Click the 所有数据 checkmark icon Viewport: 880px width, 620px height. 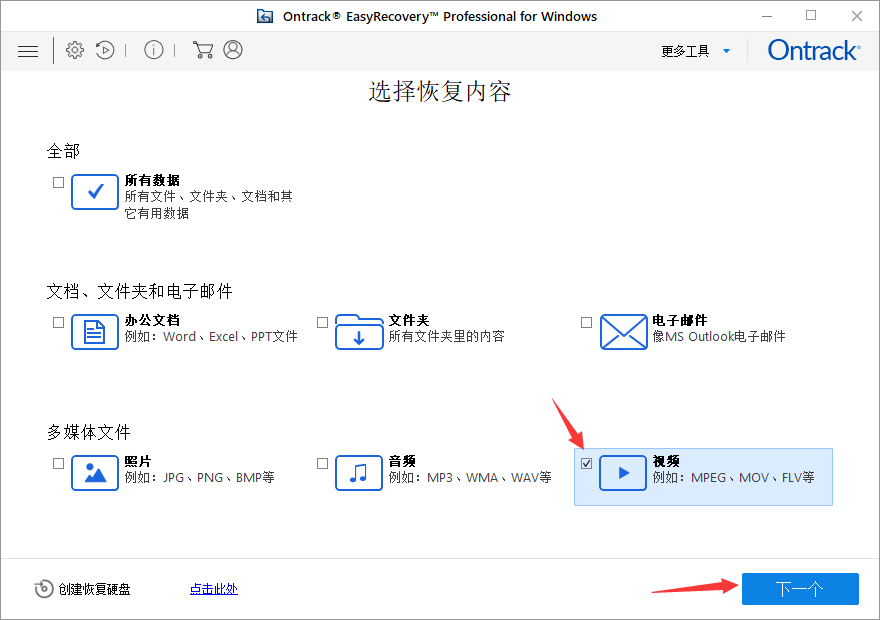[x=95, y=192]
